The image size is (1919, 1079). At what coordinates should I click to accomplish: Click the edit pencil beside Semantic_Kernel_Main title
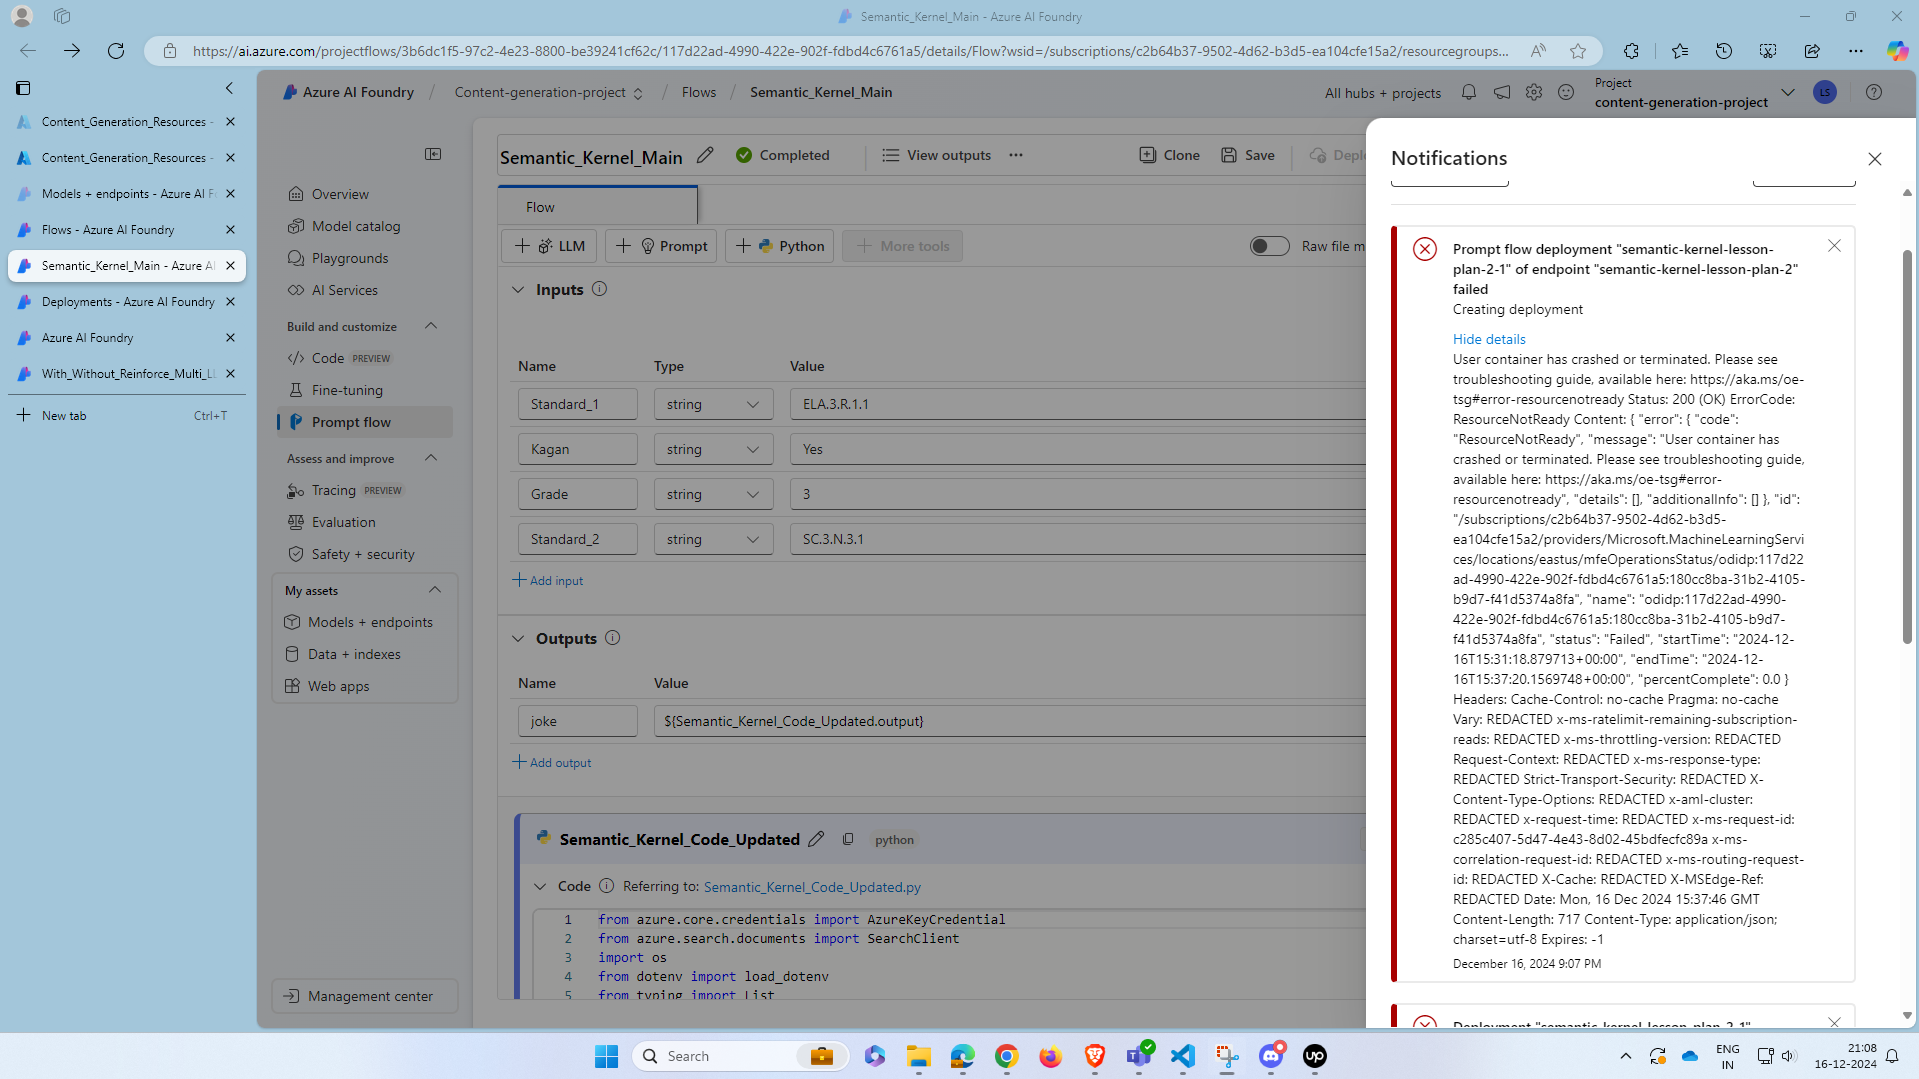click(x=705, y=155)
